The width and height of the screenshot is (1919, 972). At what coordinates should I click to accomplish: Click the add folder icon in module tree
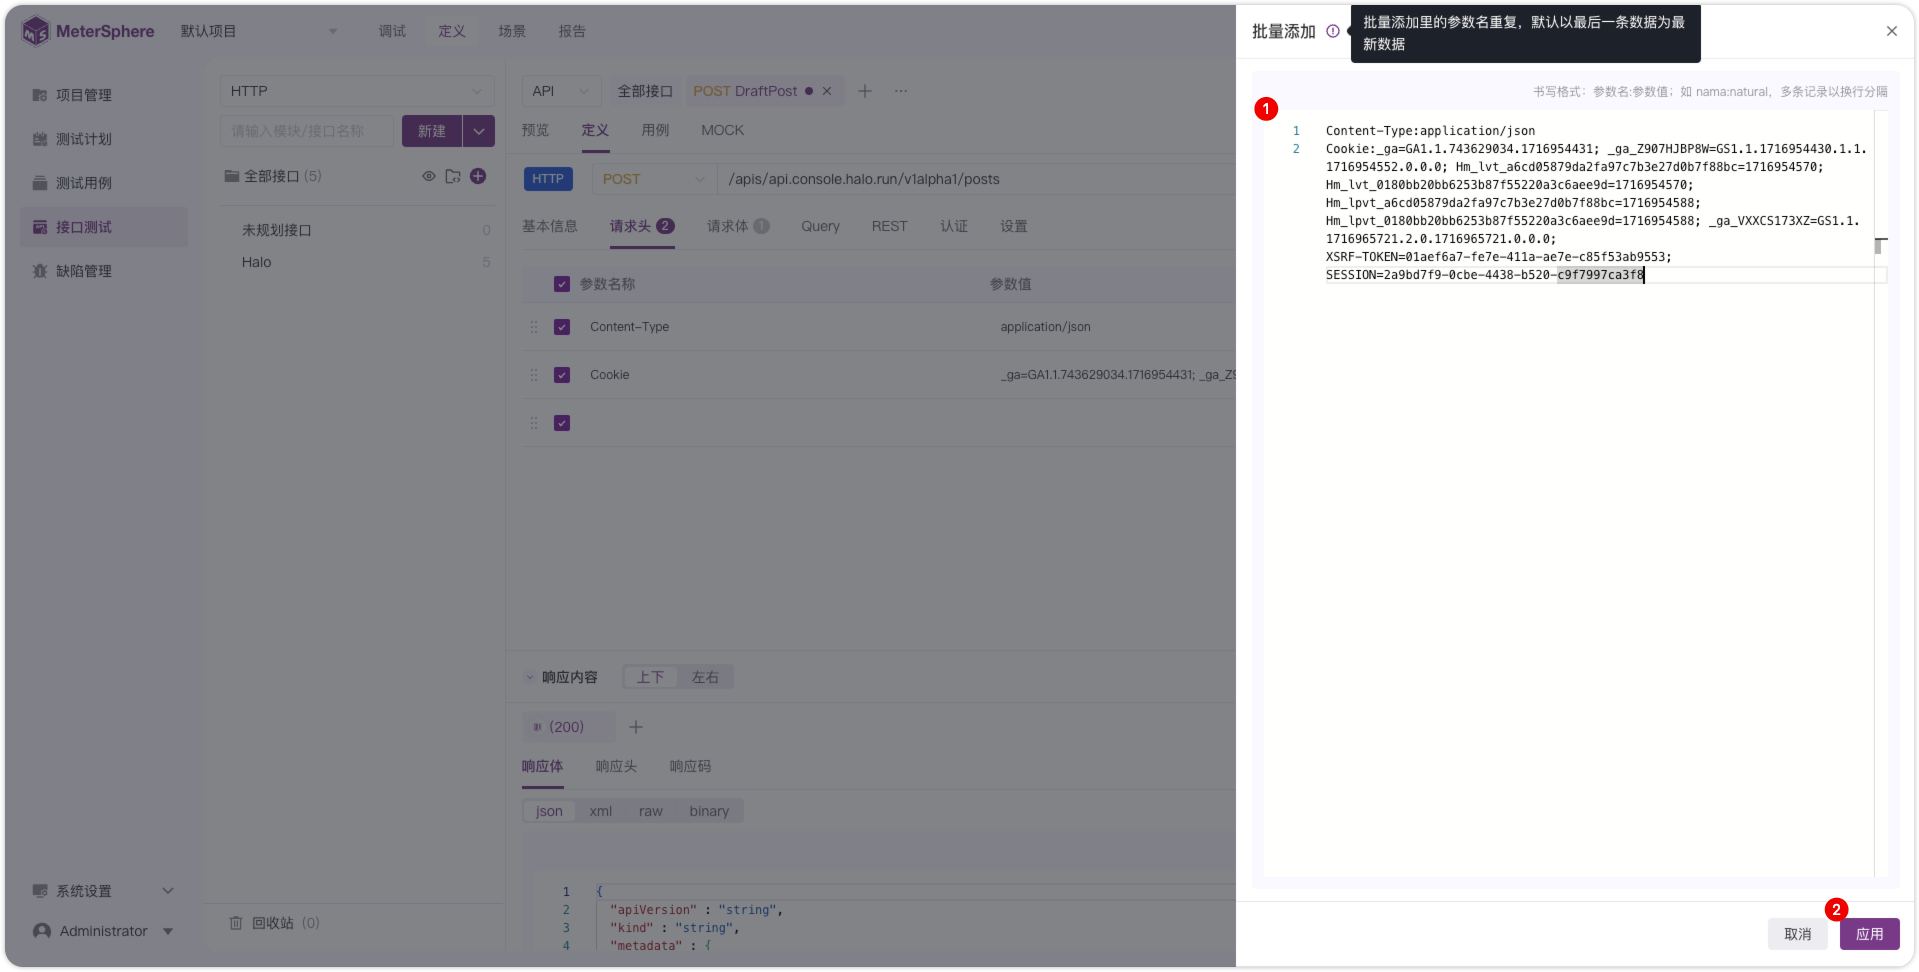453,176
